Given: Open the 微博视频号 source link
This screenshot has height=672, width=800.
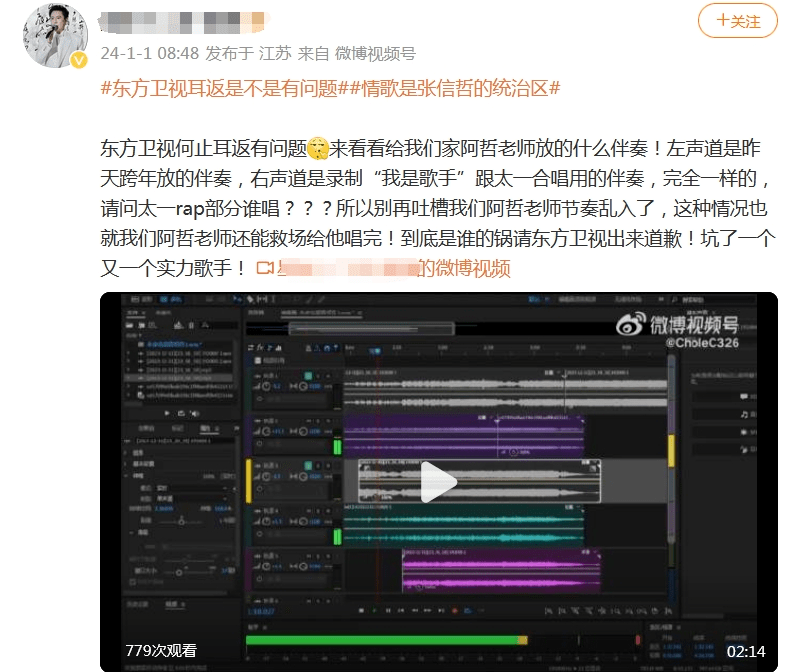Looking at the screenshot, I should pyautogui.click(x=375, y=53).
